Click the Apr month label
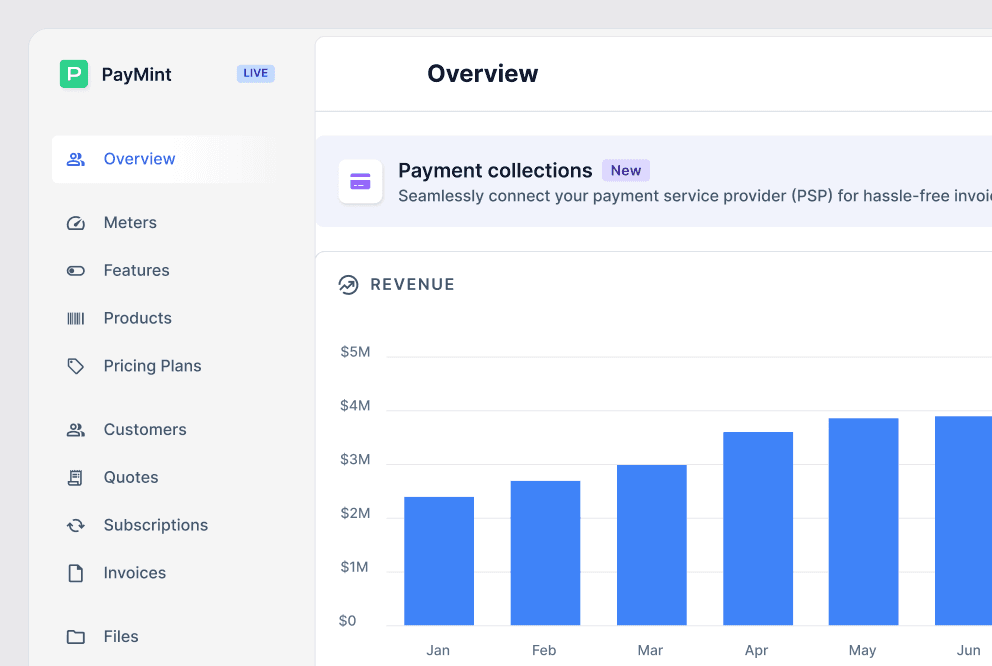 [x=757, y=650]
